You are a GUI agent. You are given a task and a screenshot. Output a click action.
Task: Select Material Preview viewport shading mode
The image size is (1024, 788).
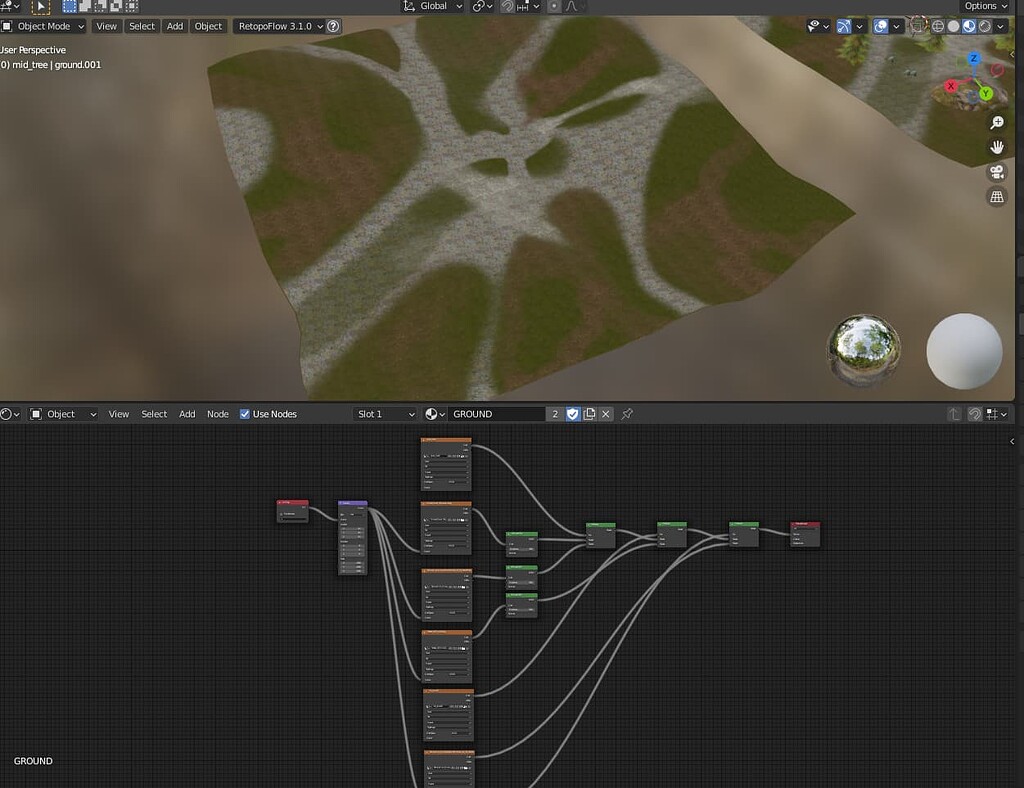coord(968,26)
